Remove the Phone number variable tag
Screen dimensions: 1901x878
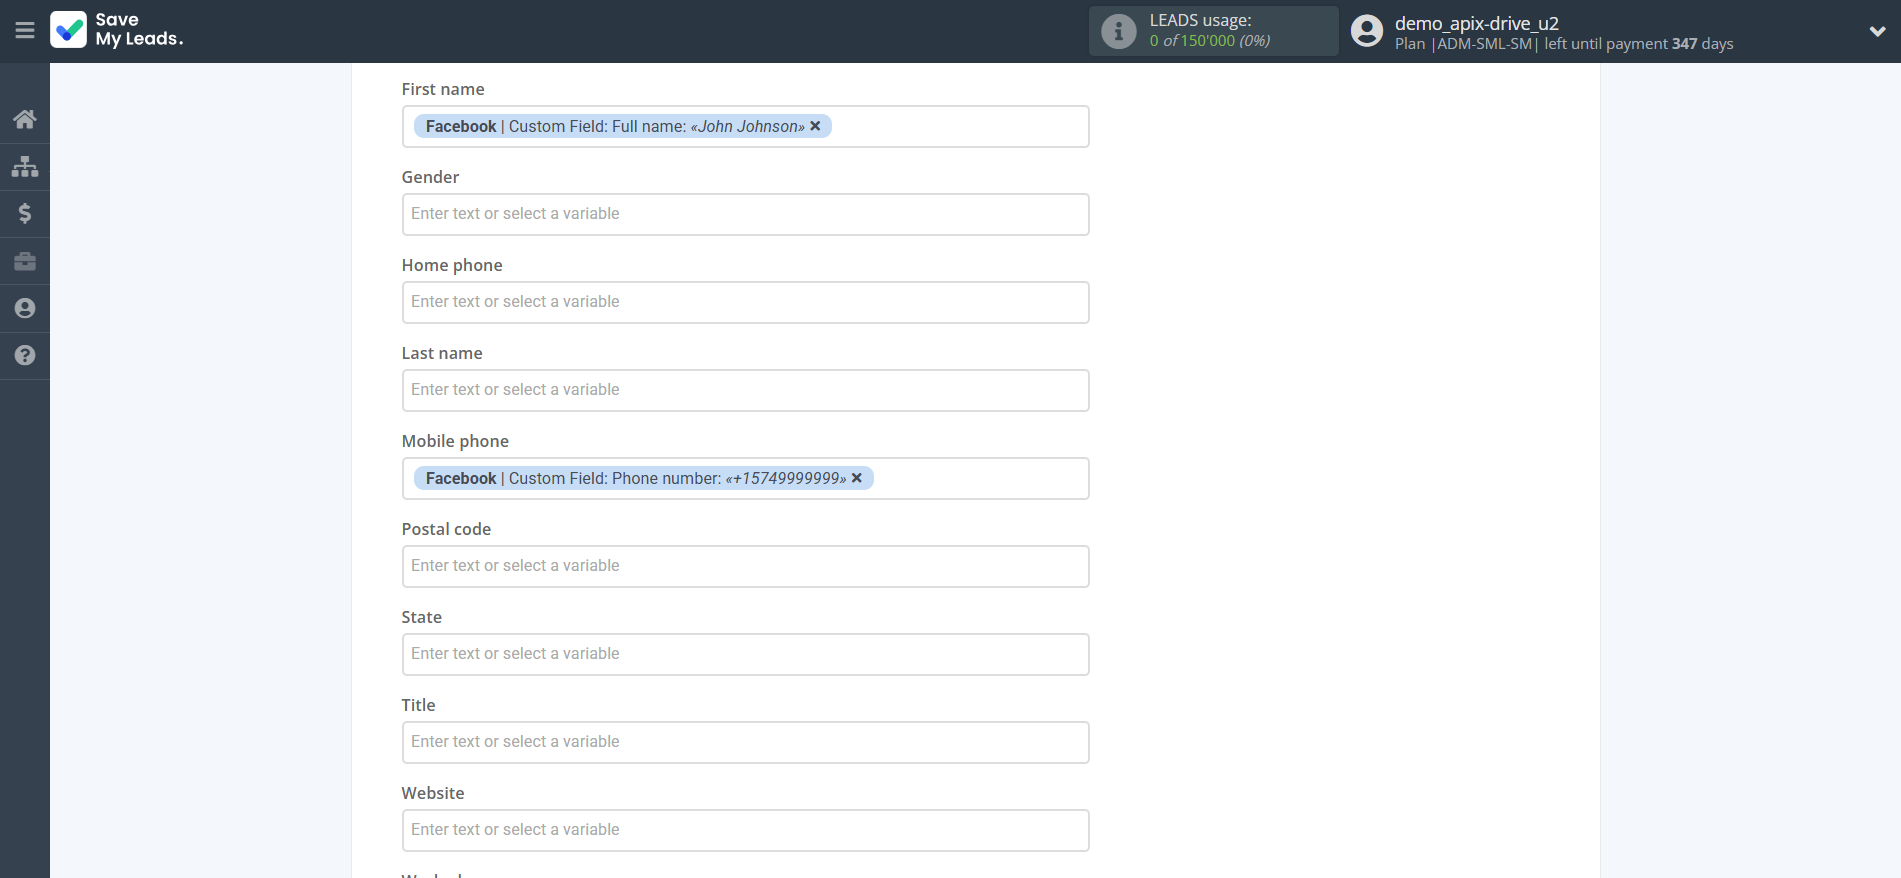tap(857, 478)
